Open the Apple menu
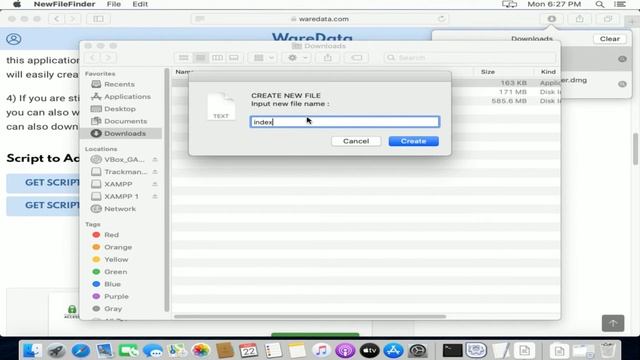 17,4
